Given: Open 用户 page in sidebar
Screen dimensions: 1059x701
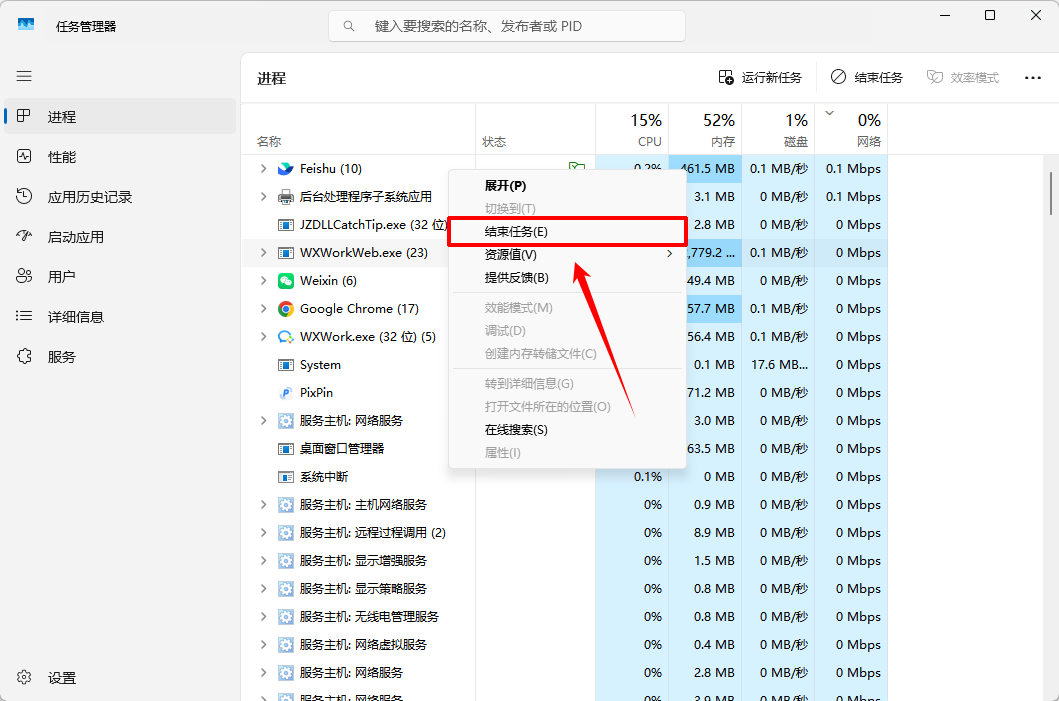Looking at the screenshot, I should tap(120, 276).
